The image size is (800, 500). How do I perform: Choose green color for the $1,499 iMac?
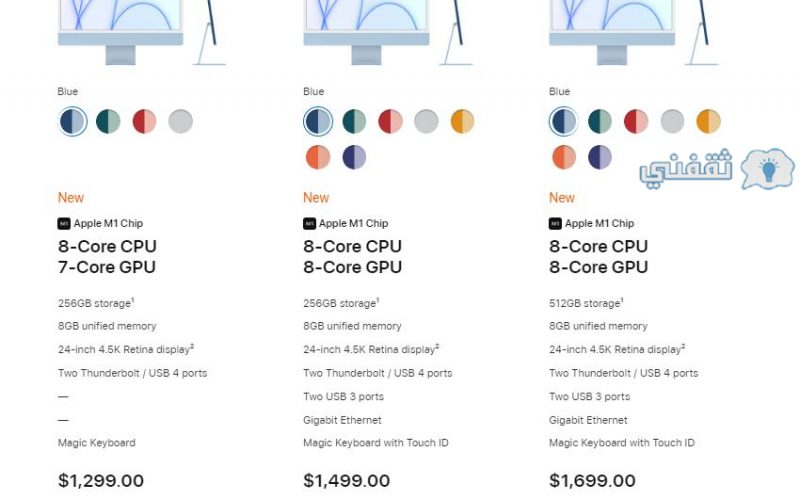pos(354,121)
